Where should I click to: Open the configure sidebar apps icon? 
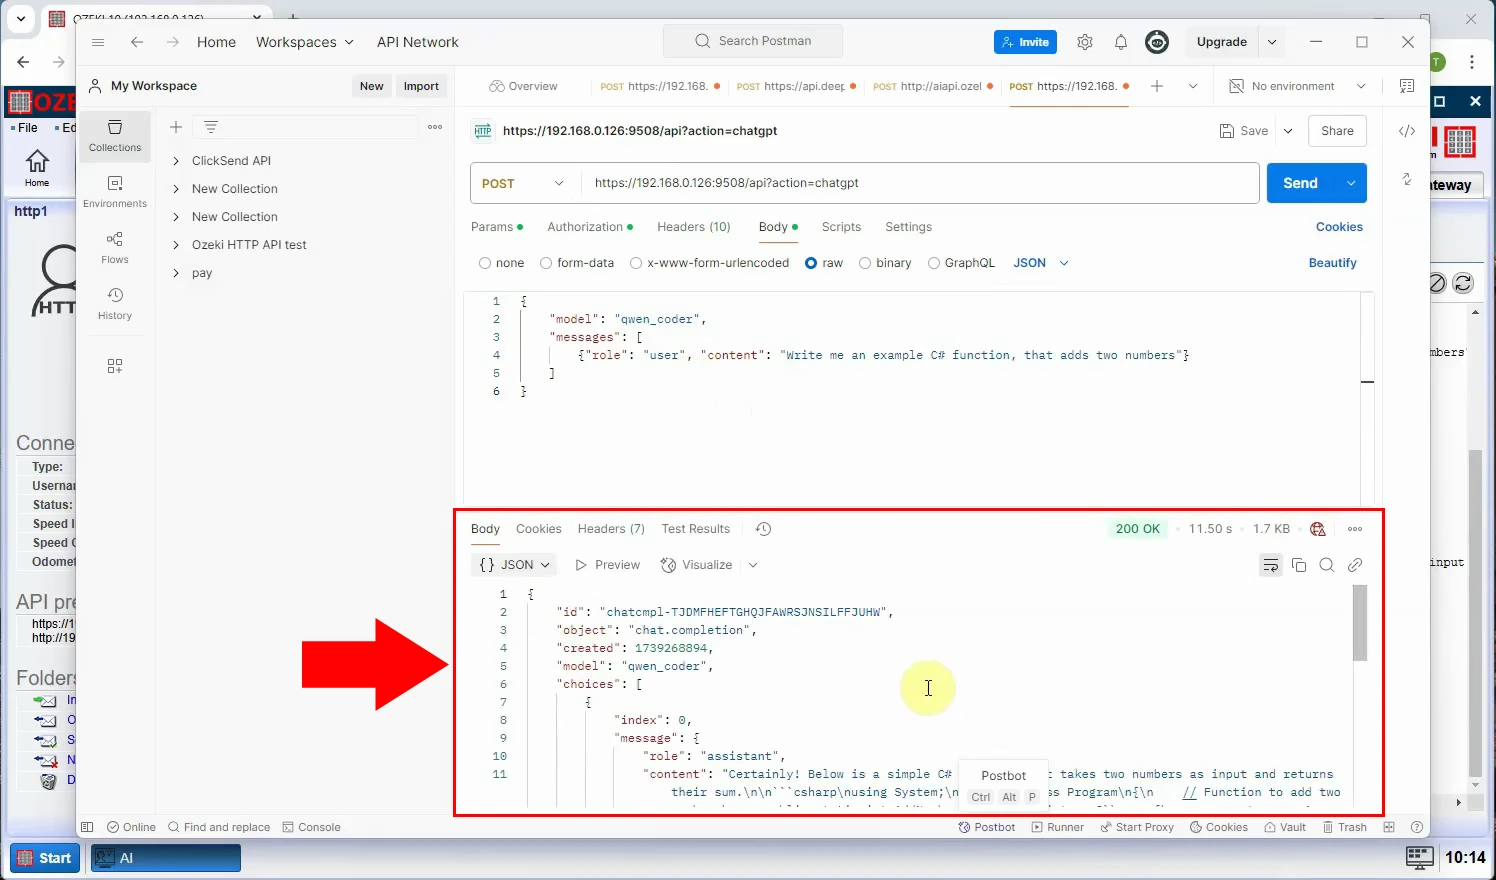tap(115, 366)
